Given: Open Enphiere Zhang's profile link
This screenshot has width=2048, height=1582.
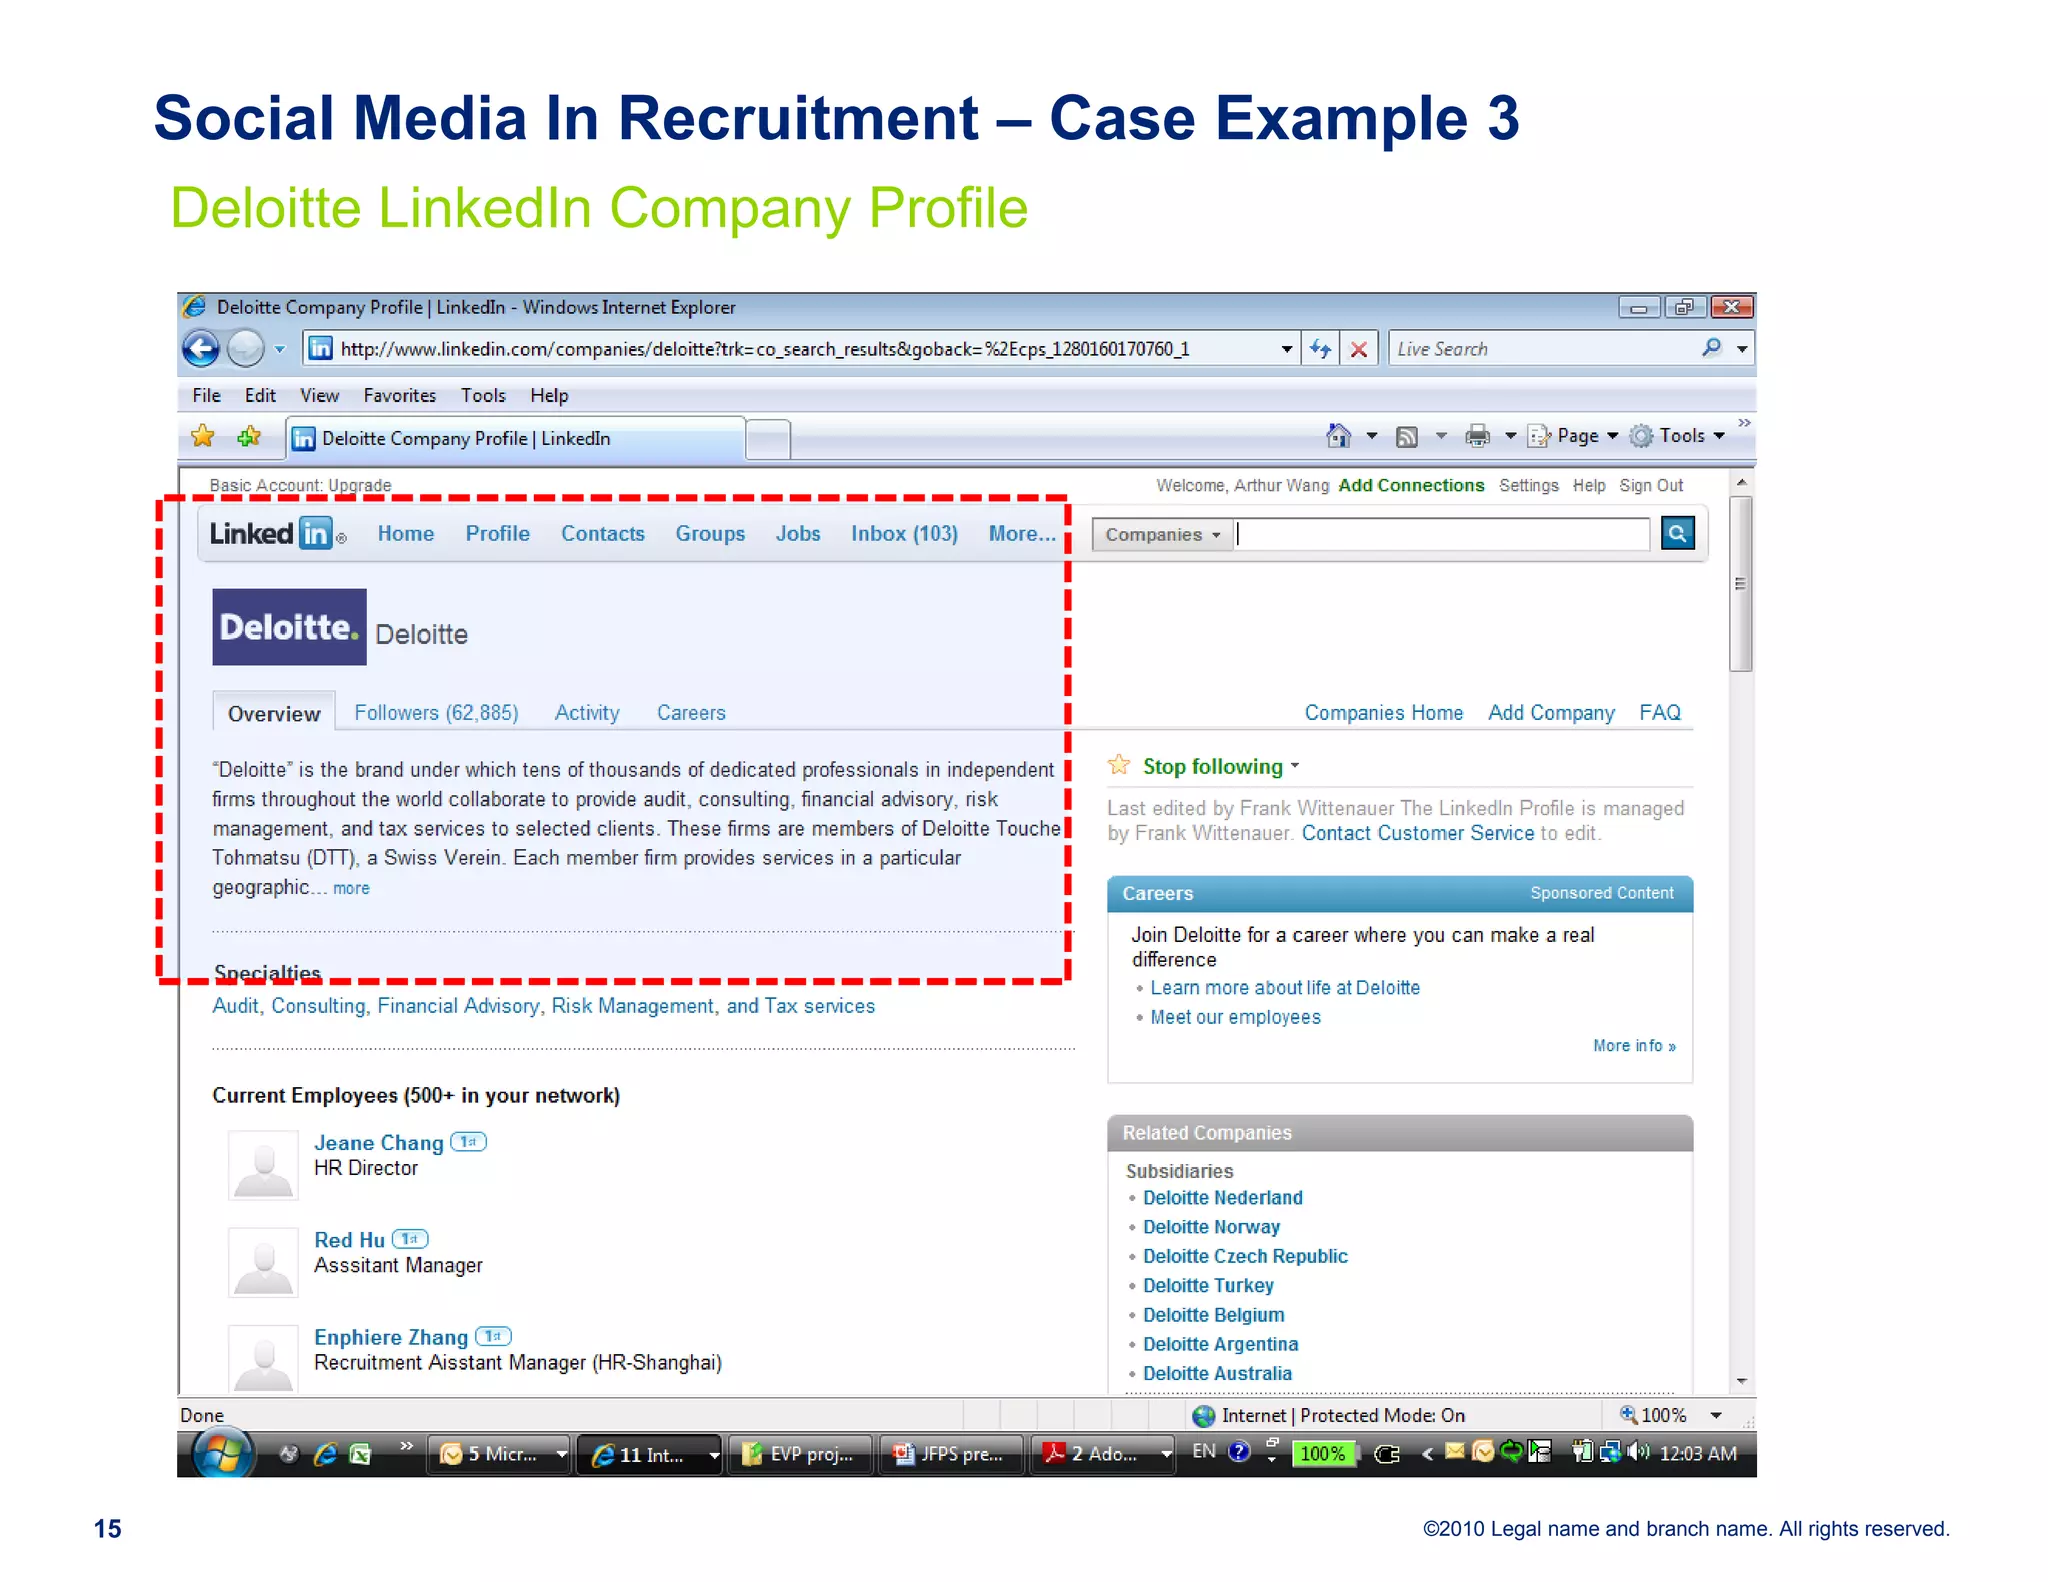Looking at the screenshot, I should coord(391,1337).
